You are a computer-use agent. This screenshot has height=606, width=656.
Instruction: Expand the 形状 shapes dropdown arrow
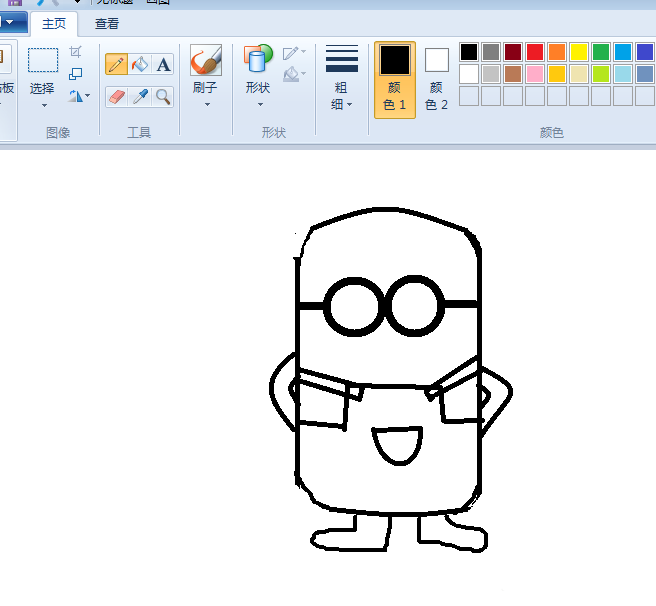point(260,105)
